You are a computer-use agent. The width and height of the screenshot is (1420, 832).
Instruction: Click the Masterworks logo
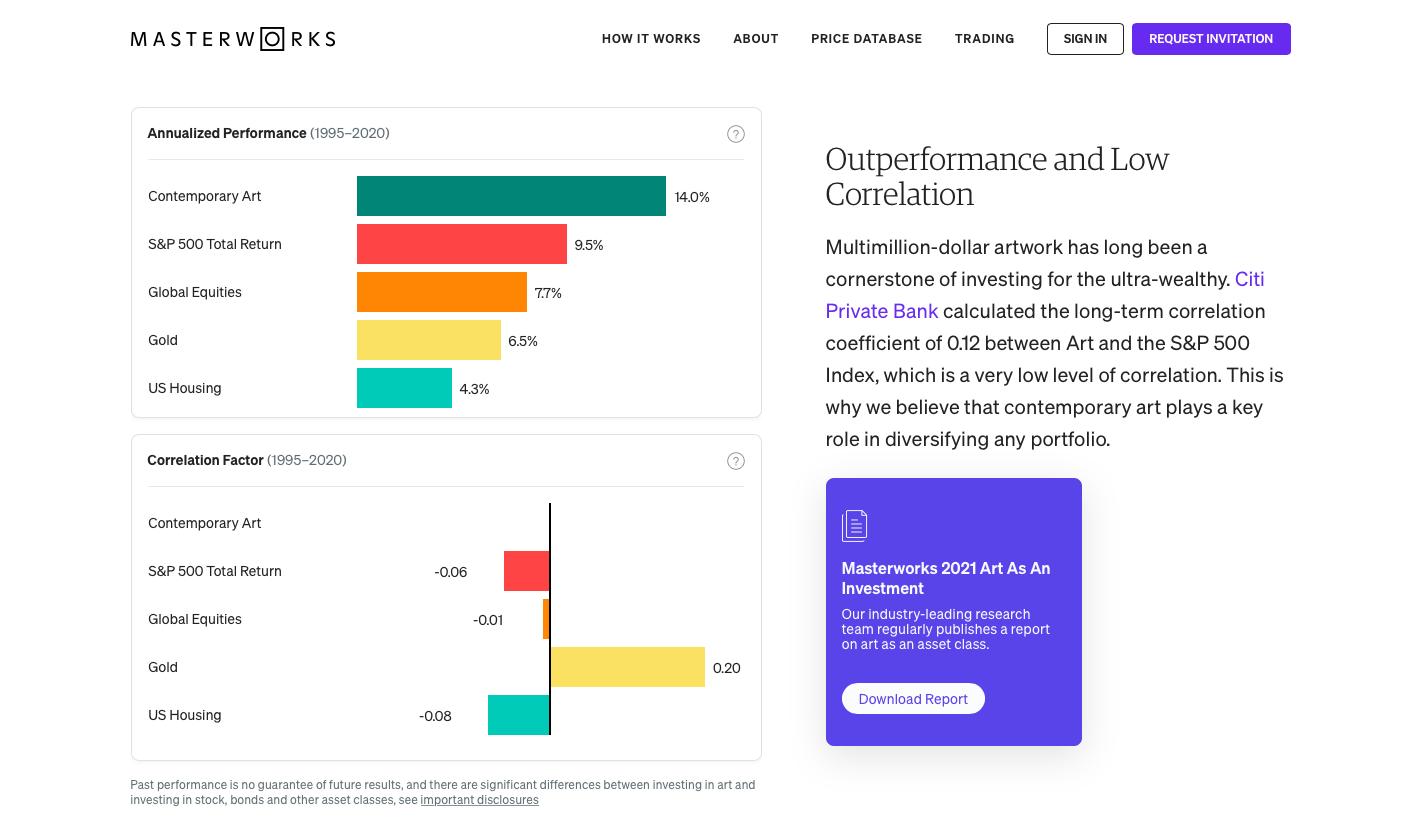(x=233, y=39)
